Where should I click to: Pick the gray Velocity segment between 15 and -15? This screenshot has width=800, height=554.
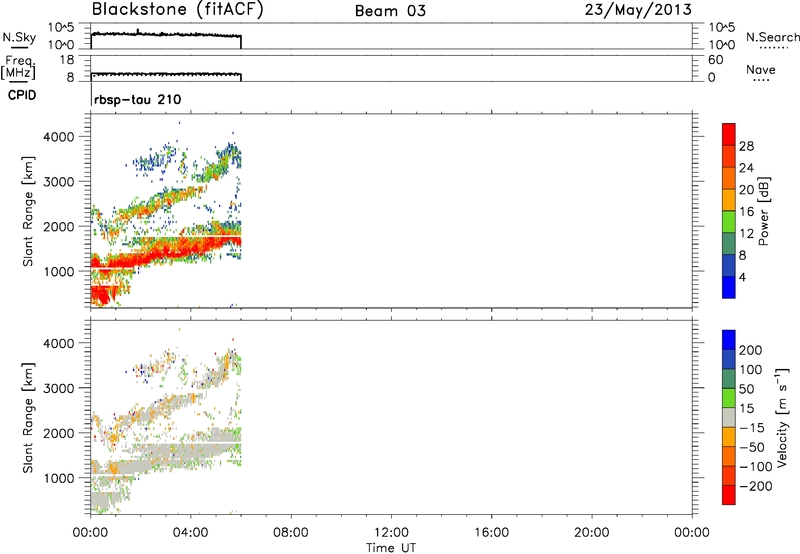(729, 417)
